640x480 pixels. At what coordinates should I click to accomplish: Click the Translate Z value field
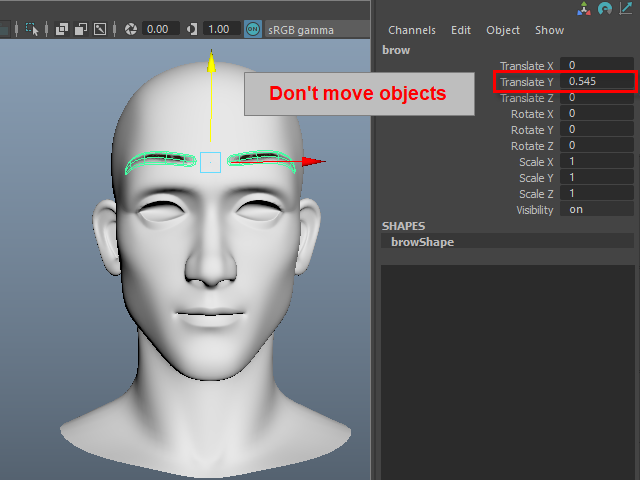(x=597, y=98)
